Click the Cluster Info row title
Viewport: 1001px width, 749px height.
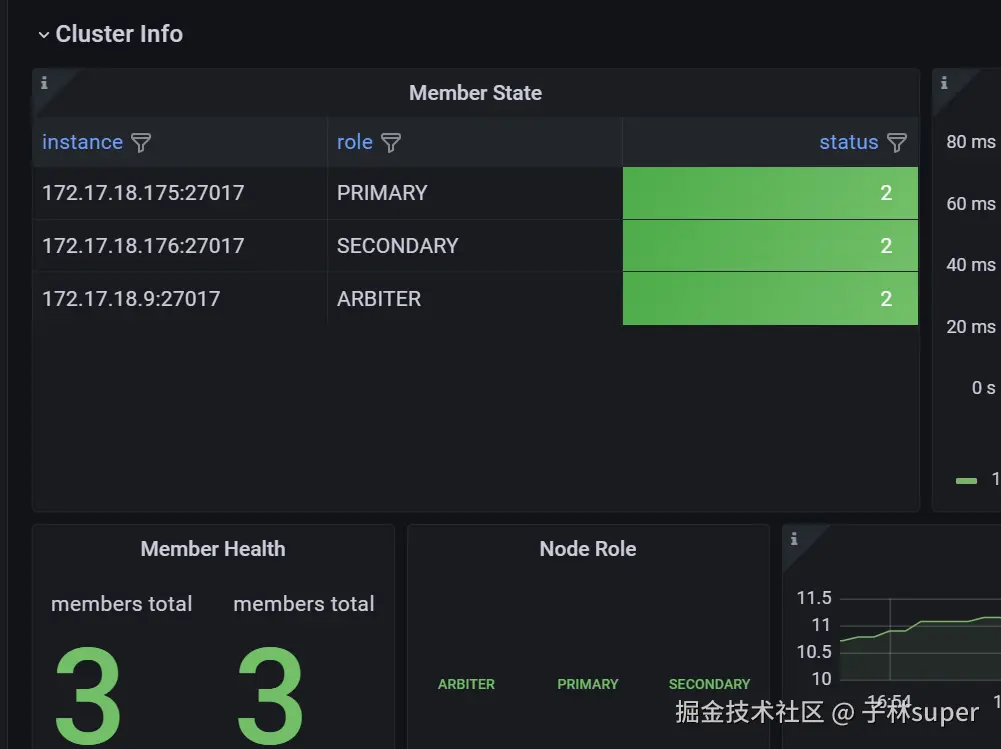click(119, 34)
